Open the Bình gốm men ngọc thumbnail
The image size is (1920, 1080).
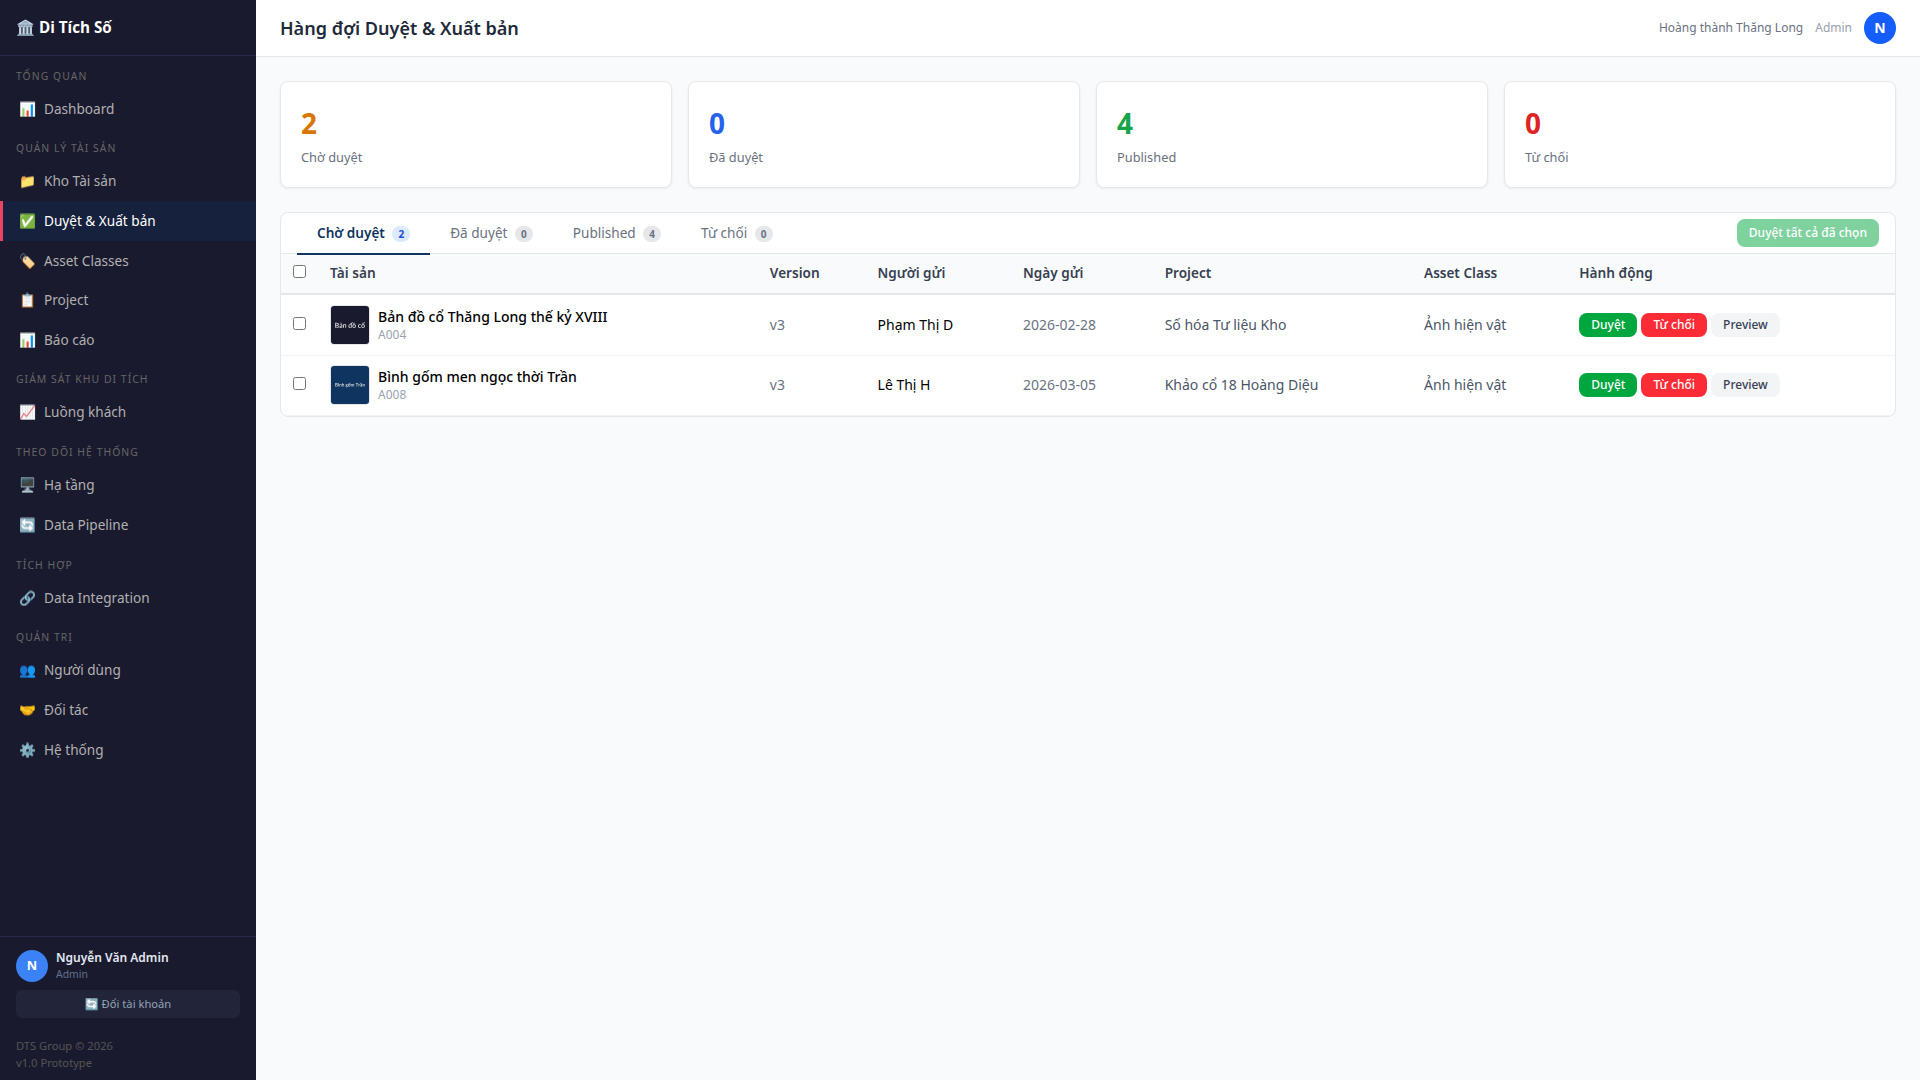[x=350, y=385]
